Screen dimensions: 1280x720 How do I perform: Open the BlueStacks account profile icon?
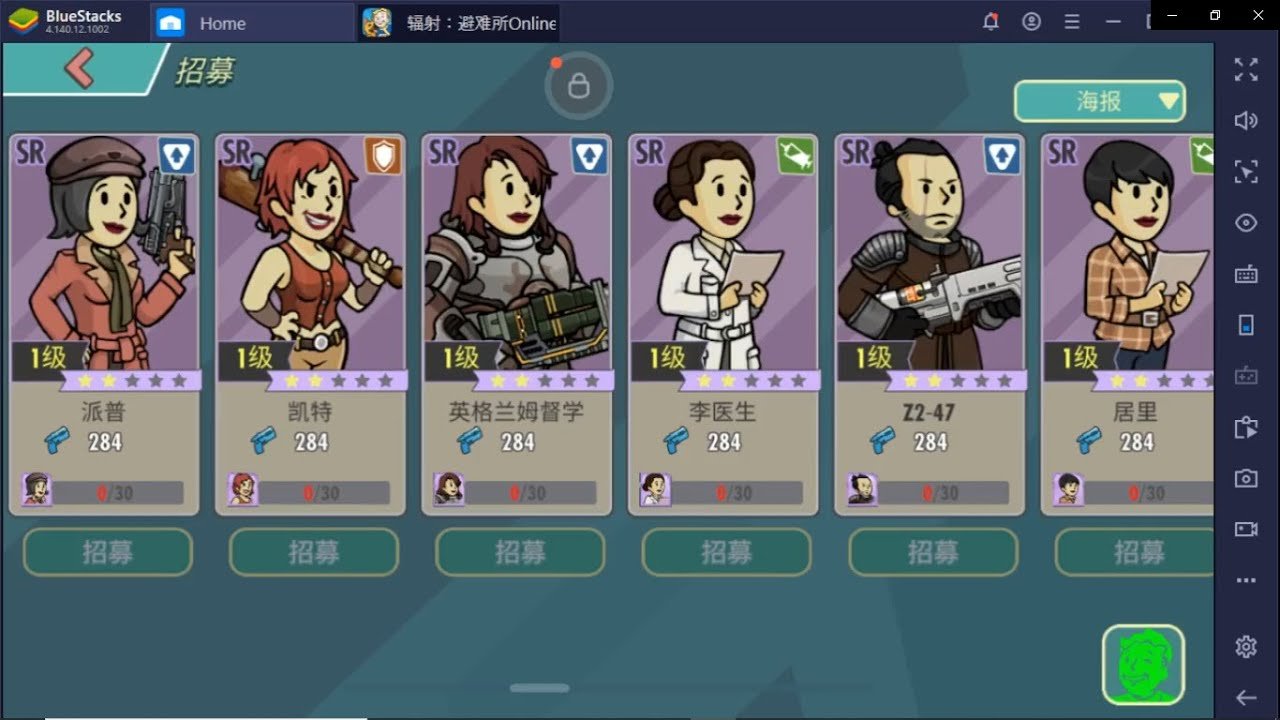pos(1032,21)
